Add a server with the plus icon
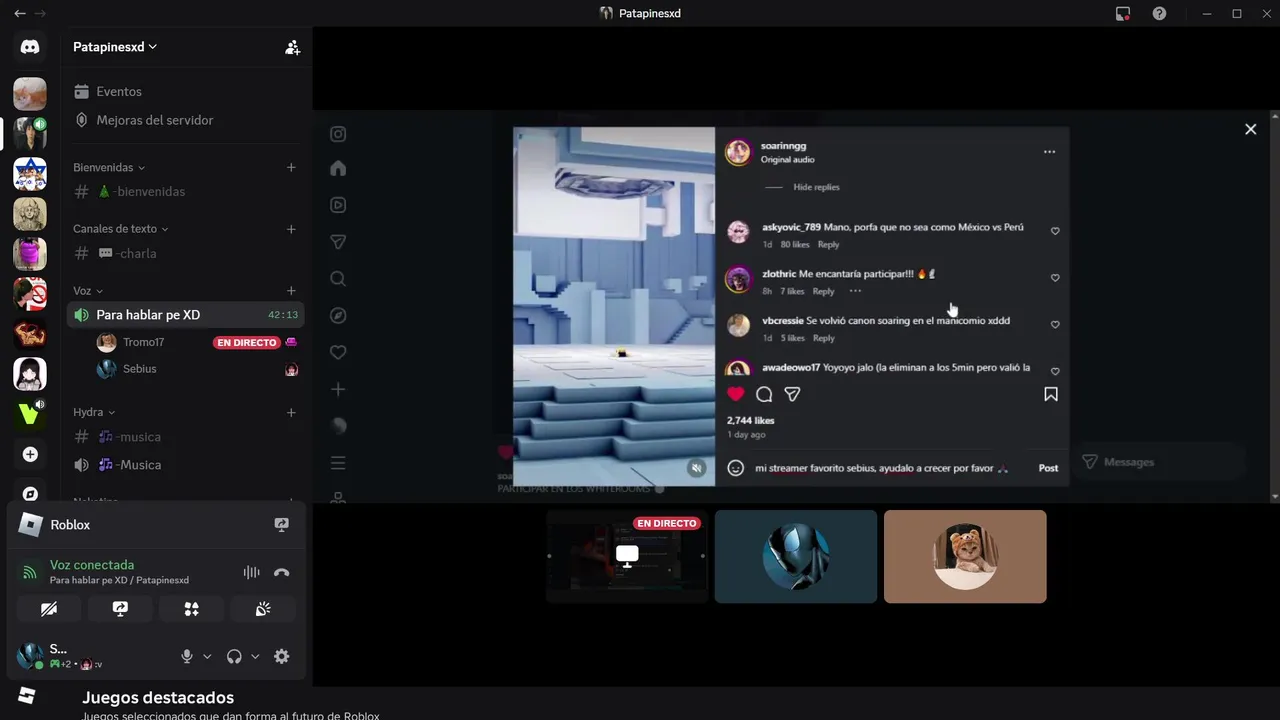This screenshot has height=720, width=1280. pos(30,454)
